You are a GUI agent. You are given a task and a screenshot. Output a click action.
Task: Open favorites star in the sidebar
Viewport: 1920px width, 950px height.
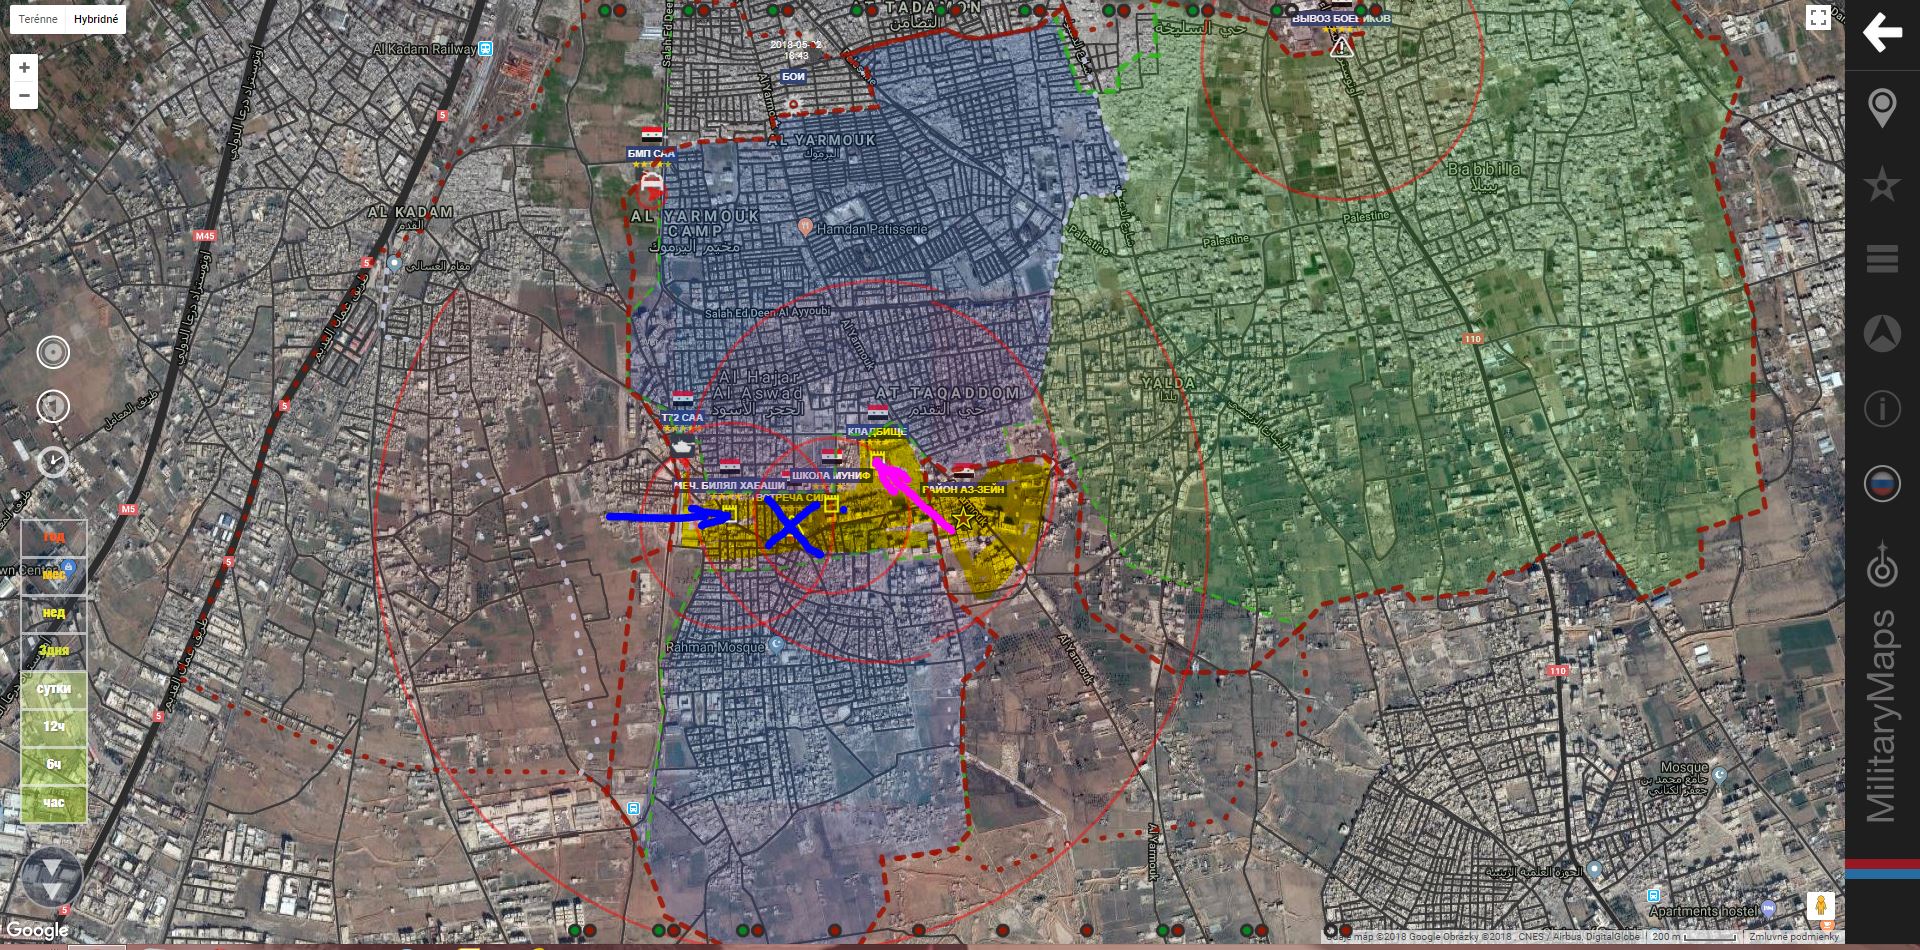click(x=1882, y=185)
